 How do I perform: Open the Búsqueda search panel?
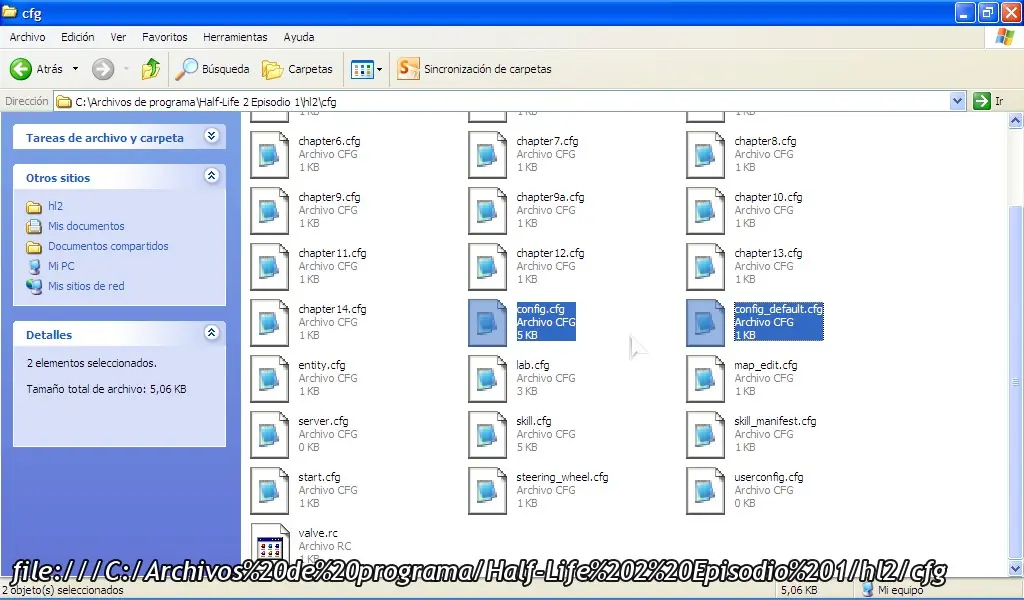213,69
